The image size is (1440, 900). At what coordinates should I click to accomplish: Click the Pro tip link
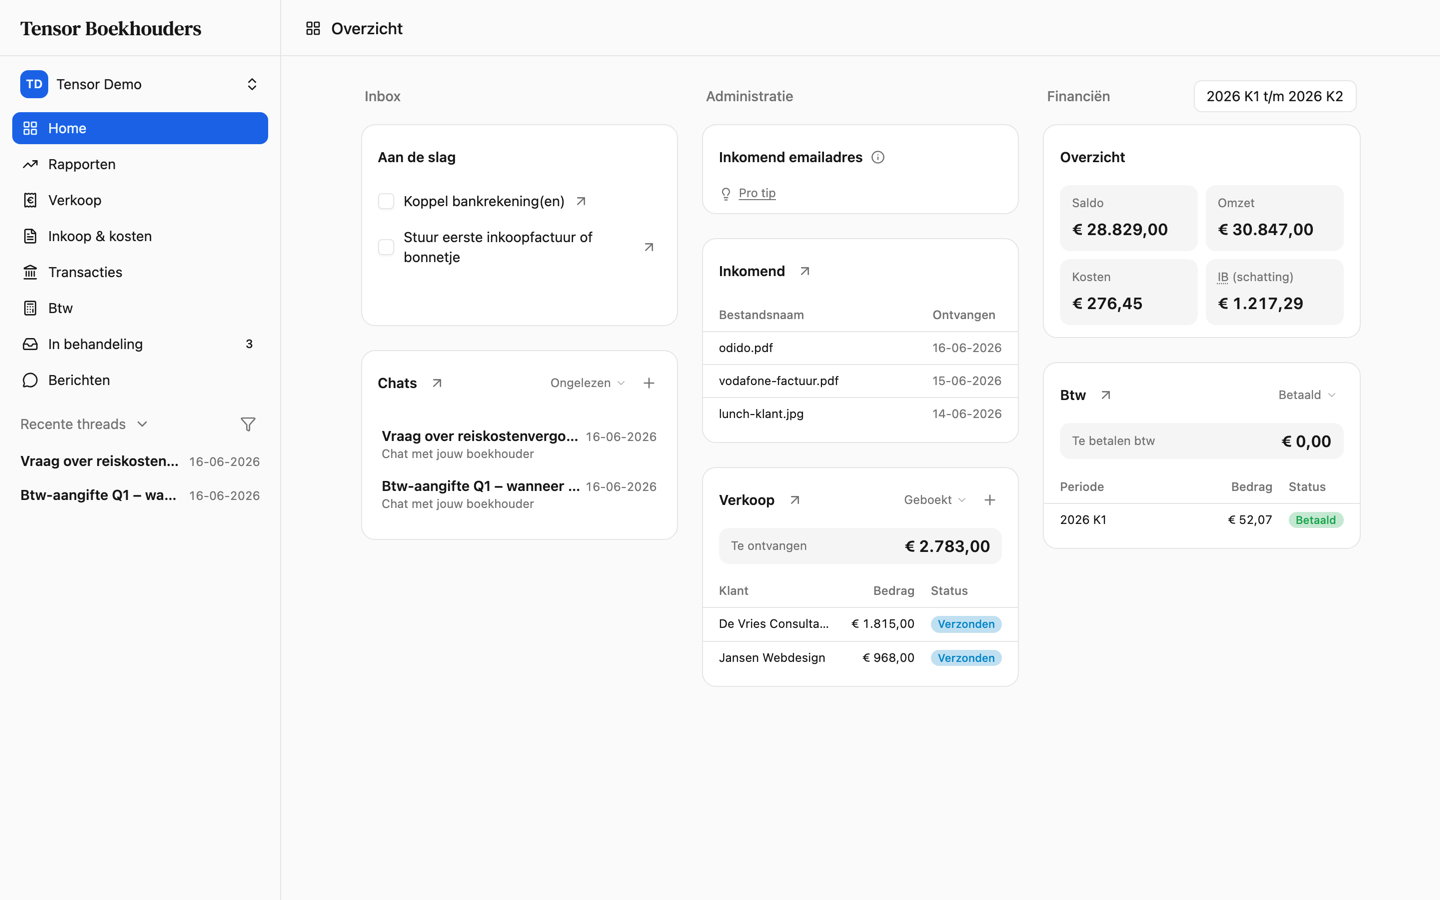(x=757, y=193)
